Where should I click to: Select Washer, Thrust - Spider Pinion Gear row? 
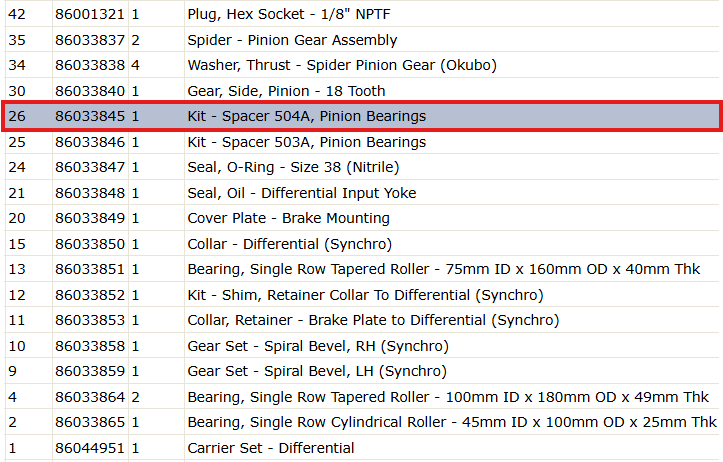click(x=362, y=65)
